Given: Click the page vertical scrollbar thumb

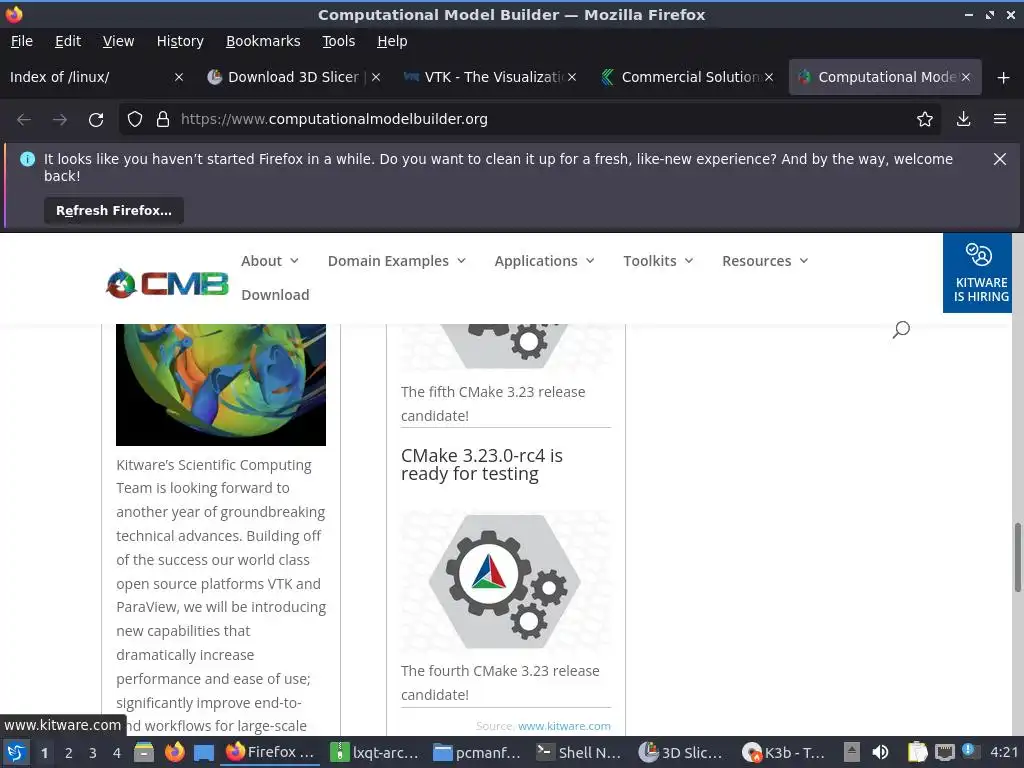Looking at the screenshot, I should coord(1017,557).
